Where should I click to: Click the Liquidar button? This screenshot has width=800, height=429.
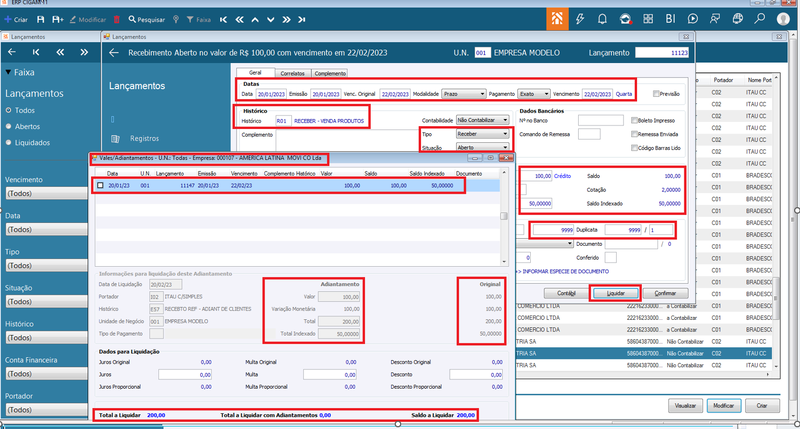(x=615, y=293)
